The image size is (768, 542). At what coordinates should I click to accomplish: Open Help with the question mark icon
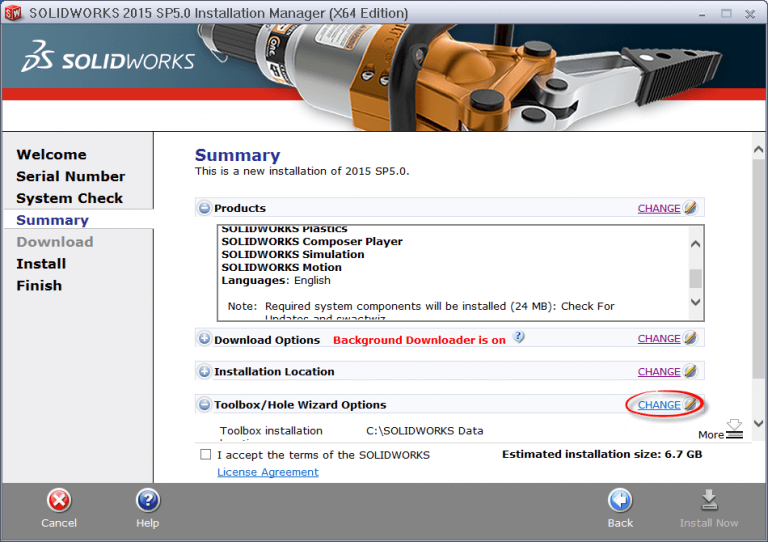pos(147,501)
